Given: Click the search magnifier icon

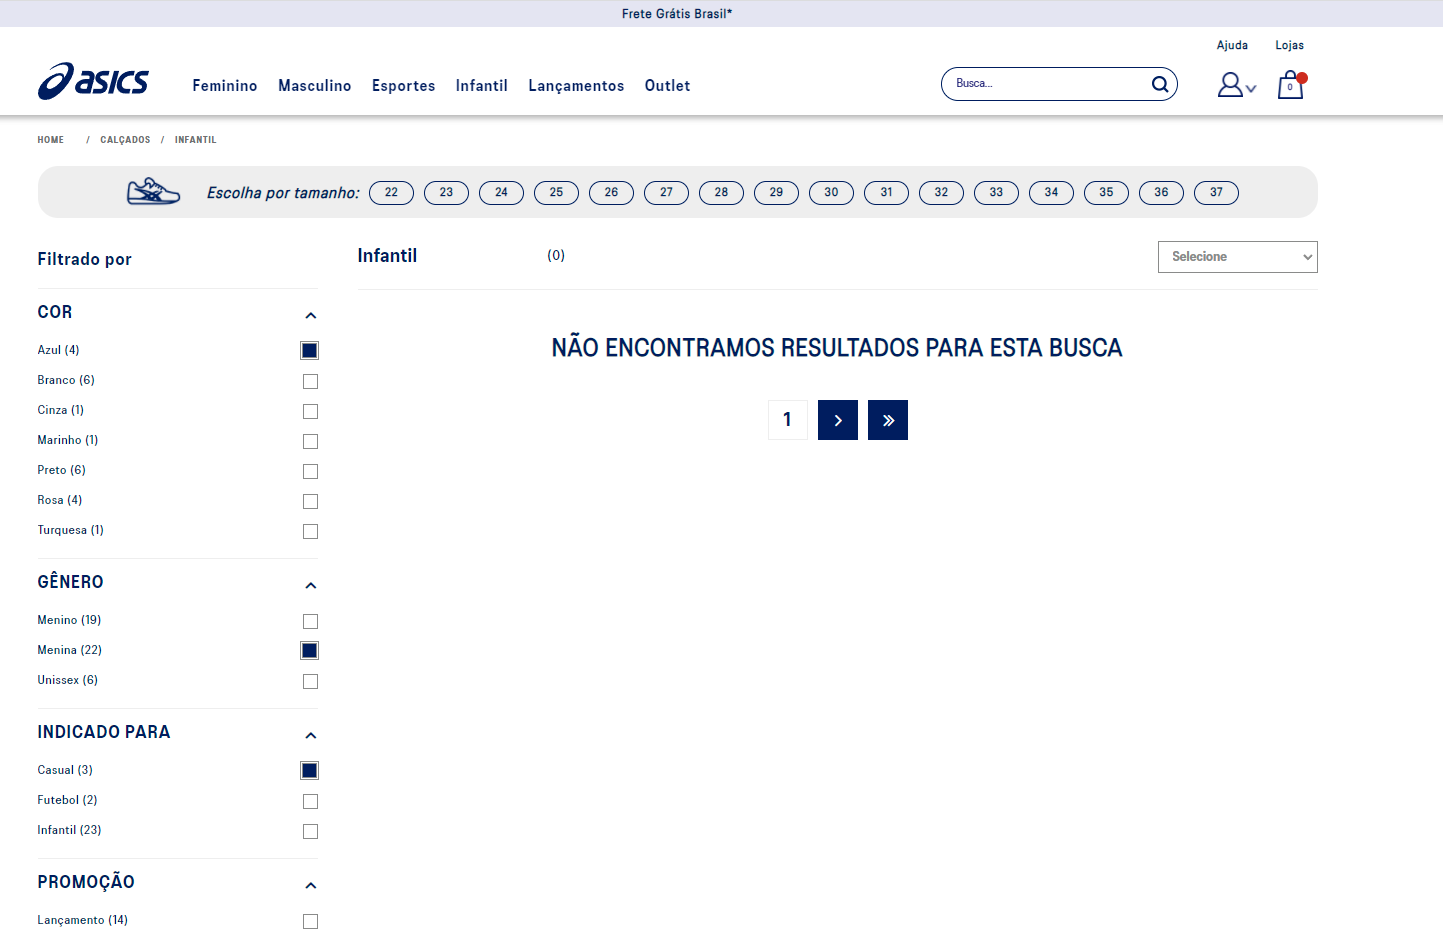Looking at the screenshot, I should pyautogui.click(x=1160, y=84).
